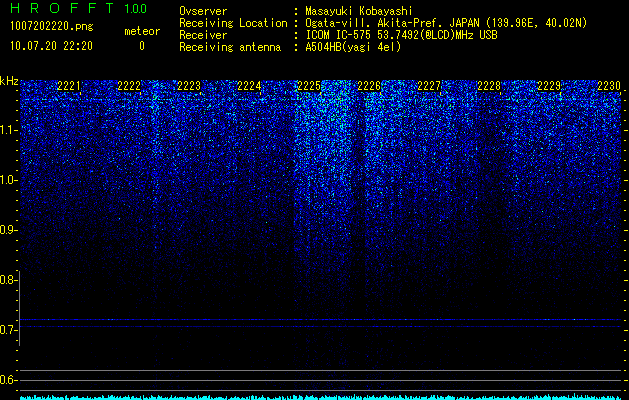Click the 0.8 kHz axis label

tap(8, 280)
